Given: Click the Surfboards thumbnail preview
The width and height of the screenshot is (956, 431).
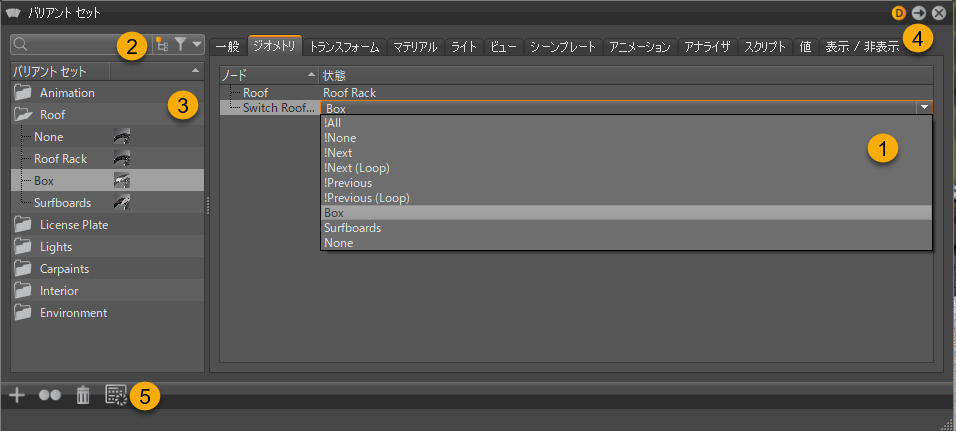Looking at the screenshot, I should point(122,202).
